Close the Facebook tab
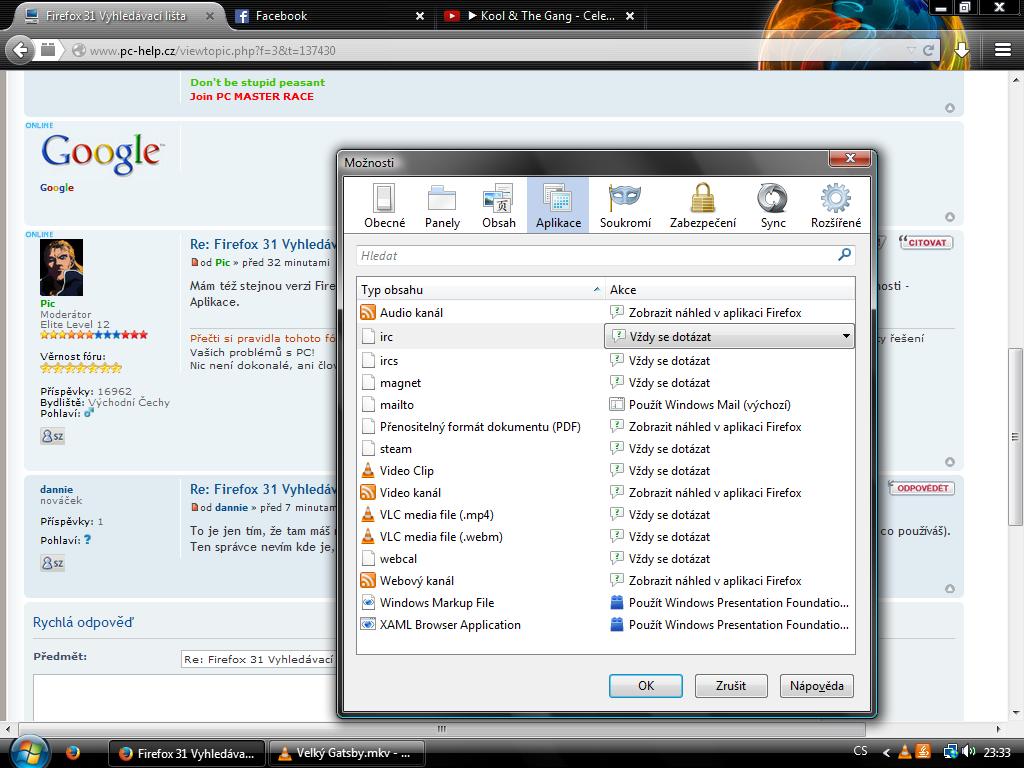 pos(420,16)
